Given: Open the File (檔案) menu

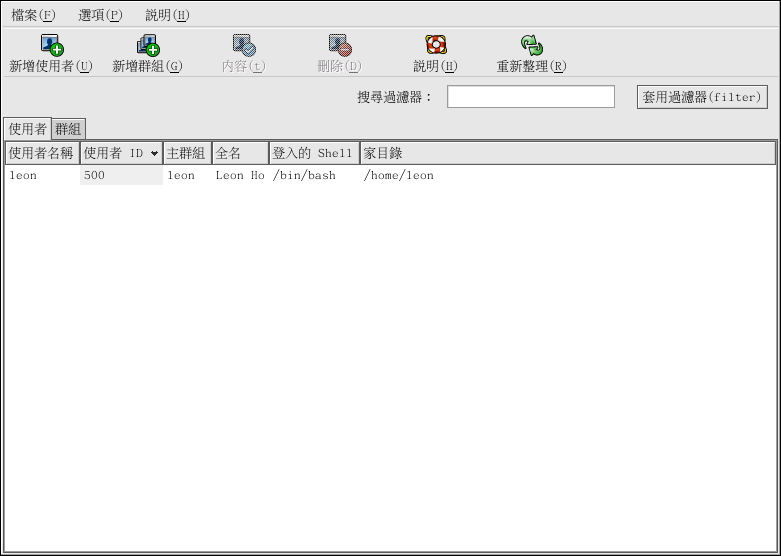Looking at the screenshot, I should [x=33, y=15].
